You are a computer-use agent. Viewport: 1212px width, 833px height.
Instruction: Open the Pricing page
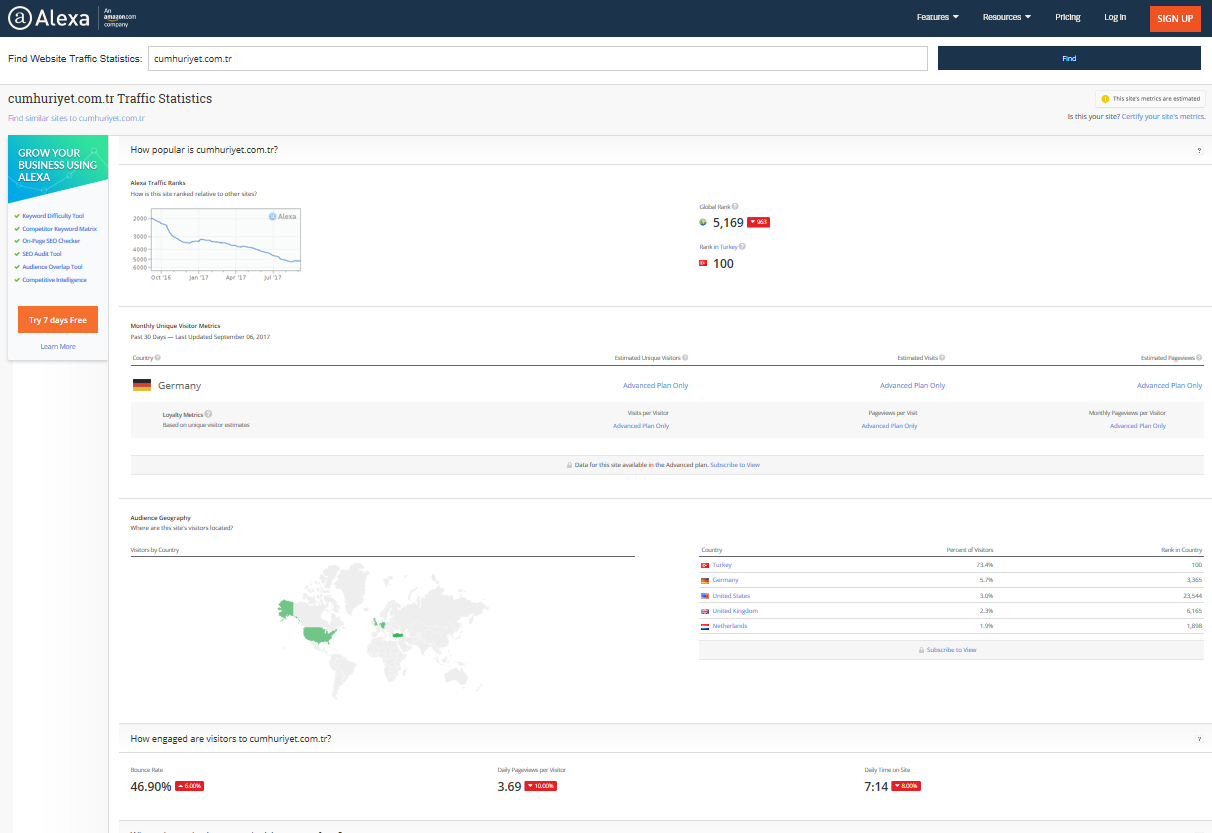click(1068, 17)
